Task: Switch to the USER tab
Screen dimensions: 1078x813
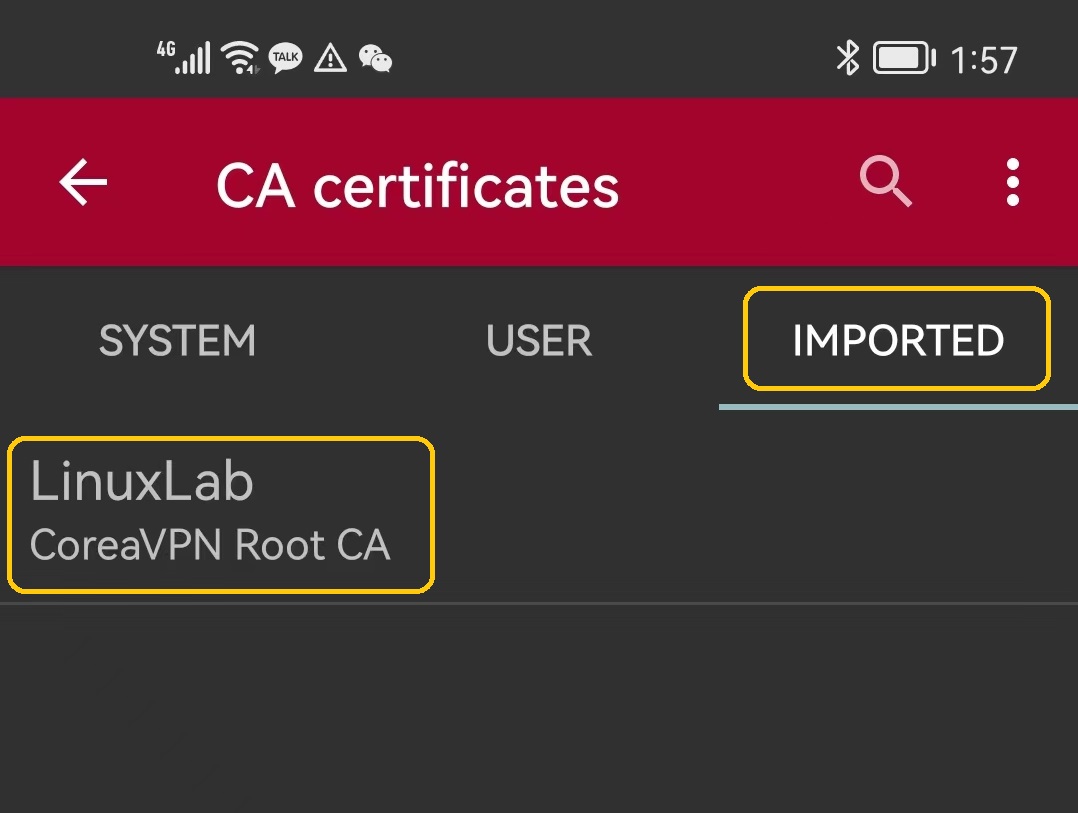Action: (539, 341)
